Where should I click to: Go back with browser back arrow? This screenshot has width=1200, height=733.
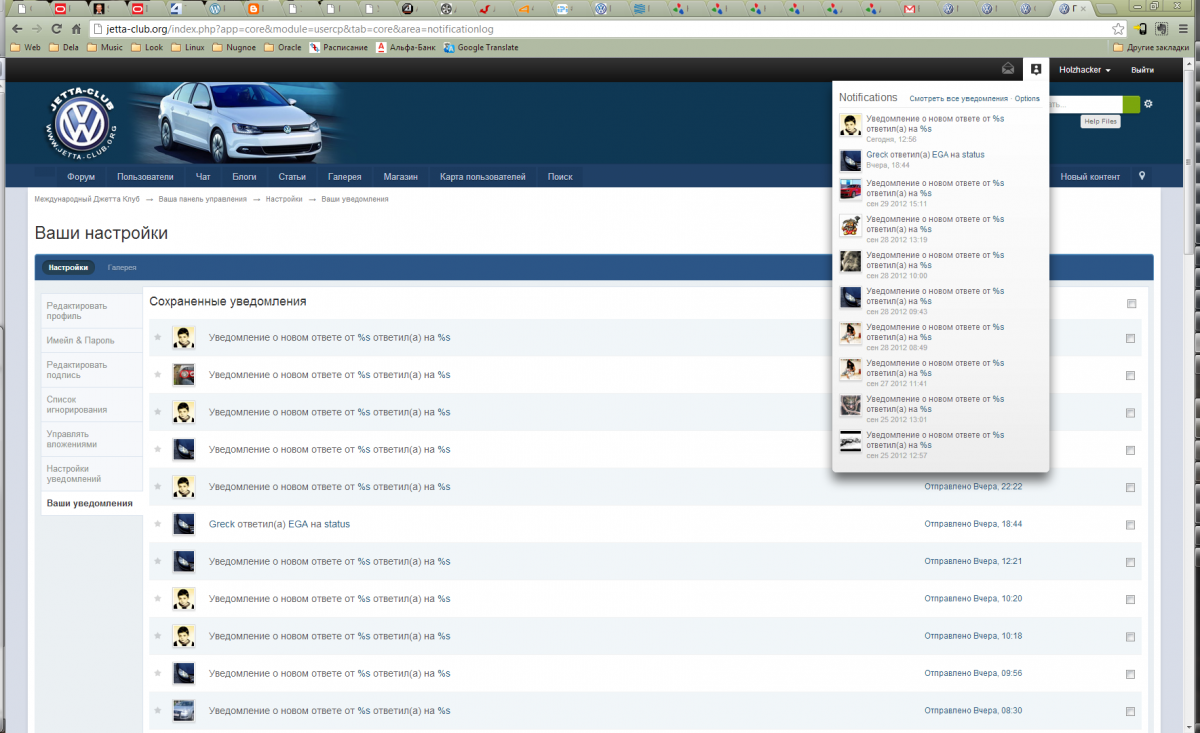[16, 29]
